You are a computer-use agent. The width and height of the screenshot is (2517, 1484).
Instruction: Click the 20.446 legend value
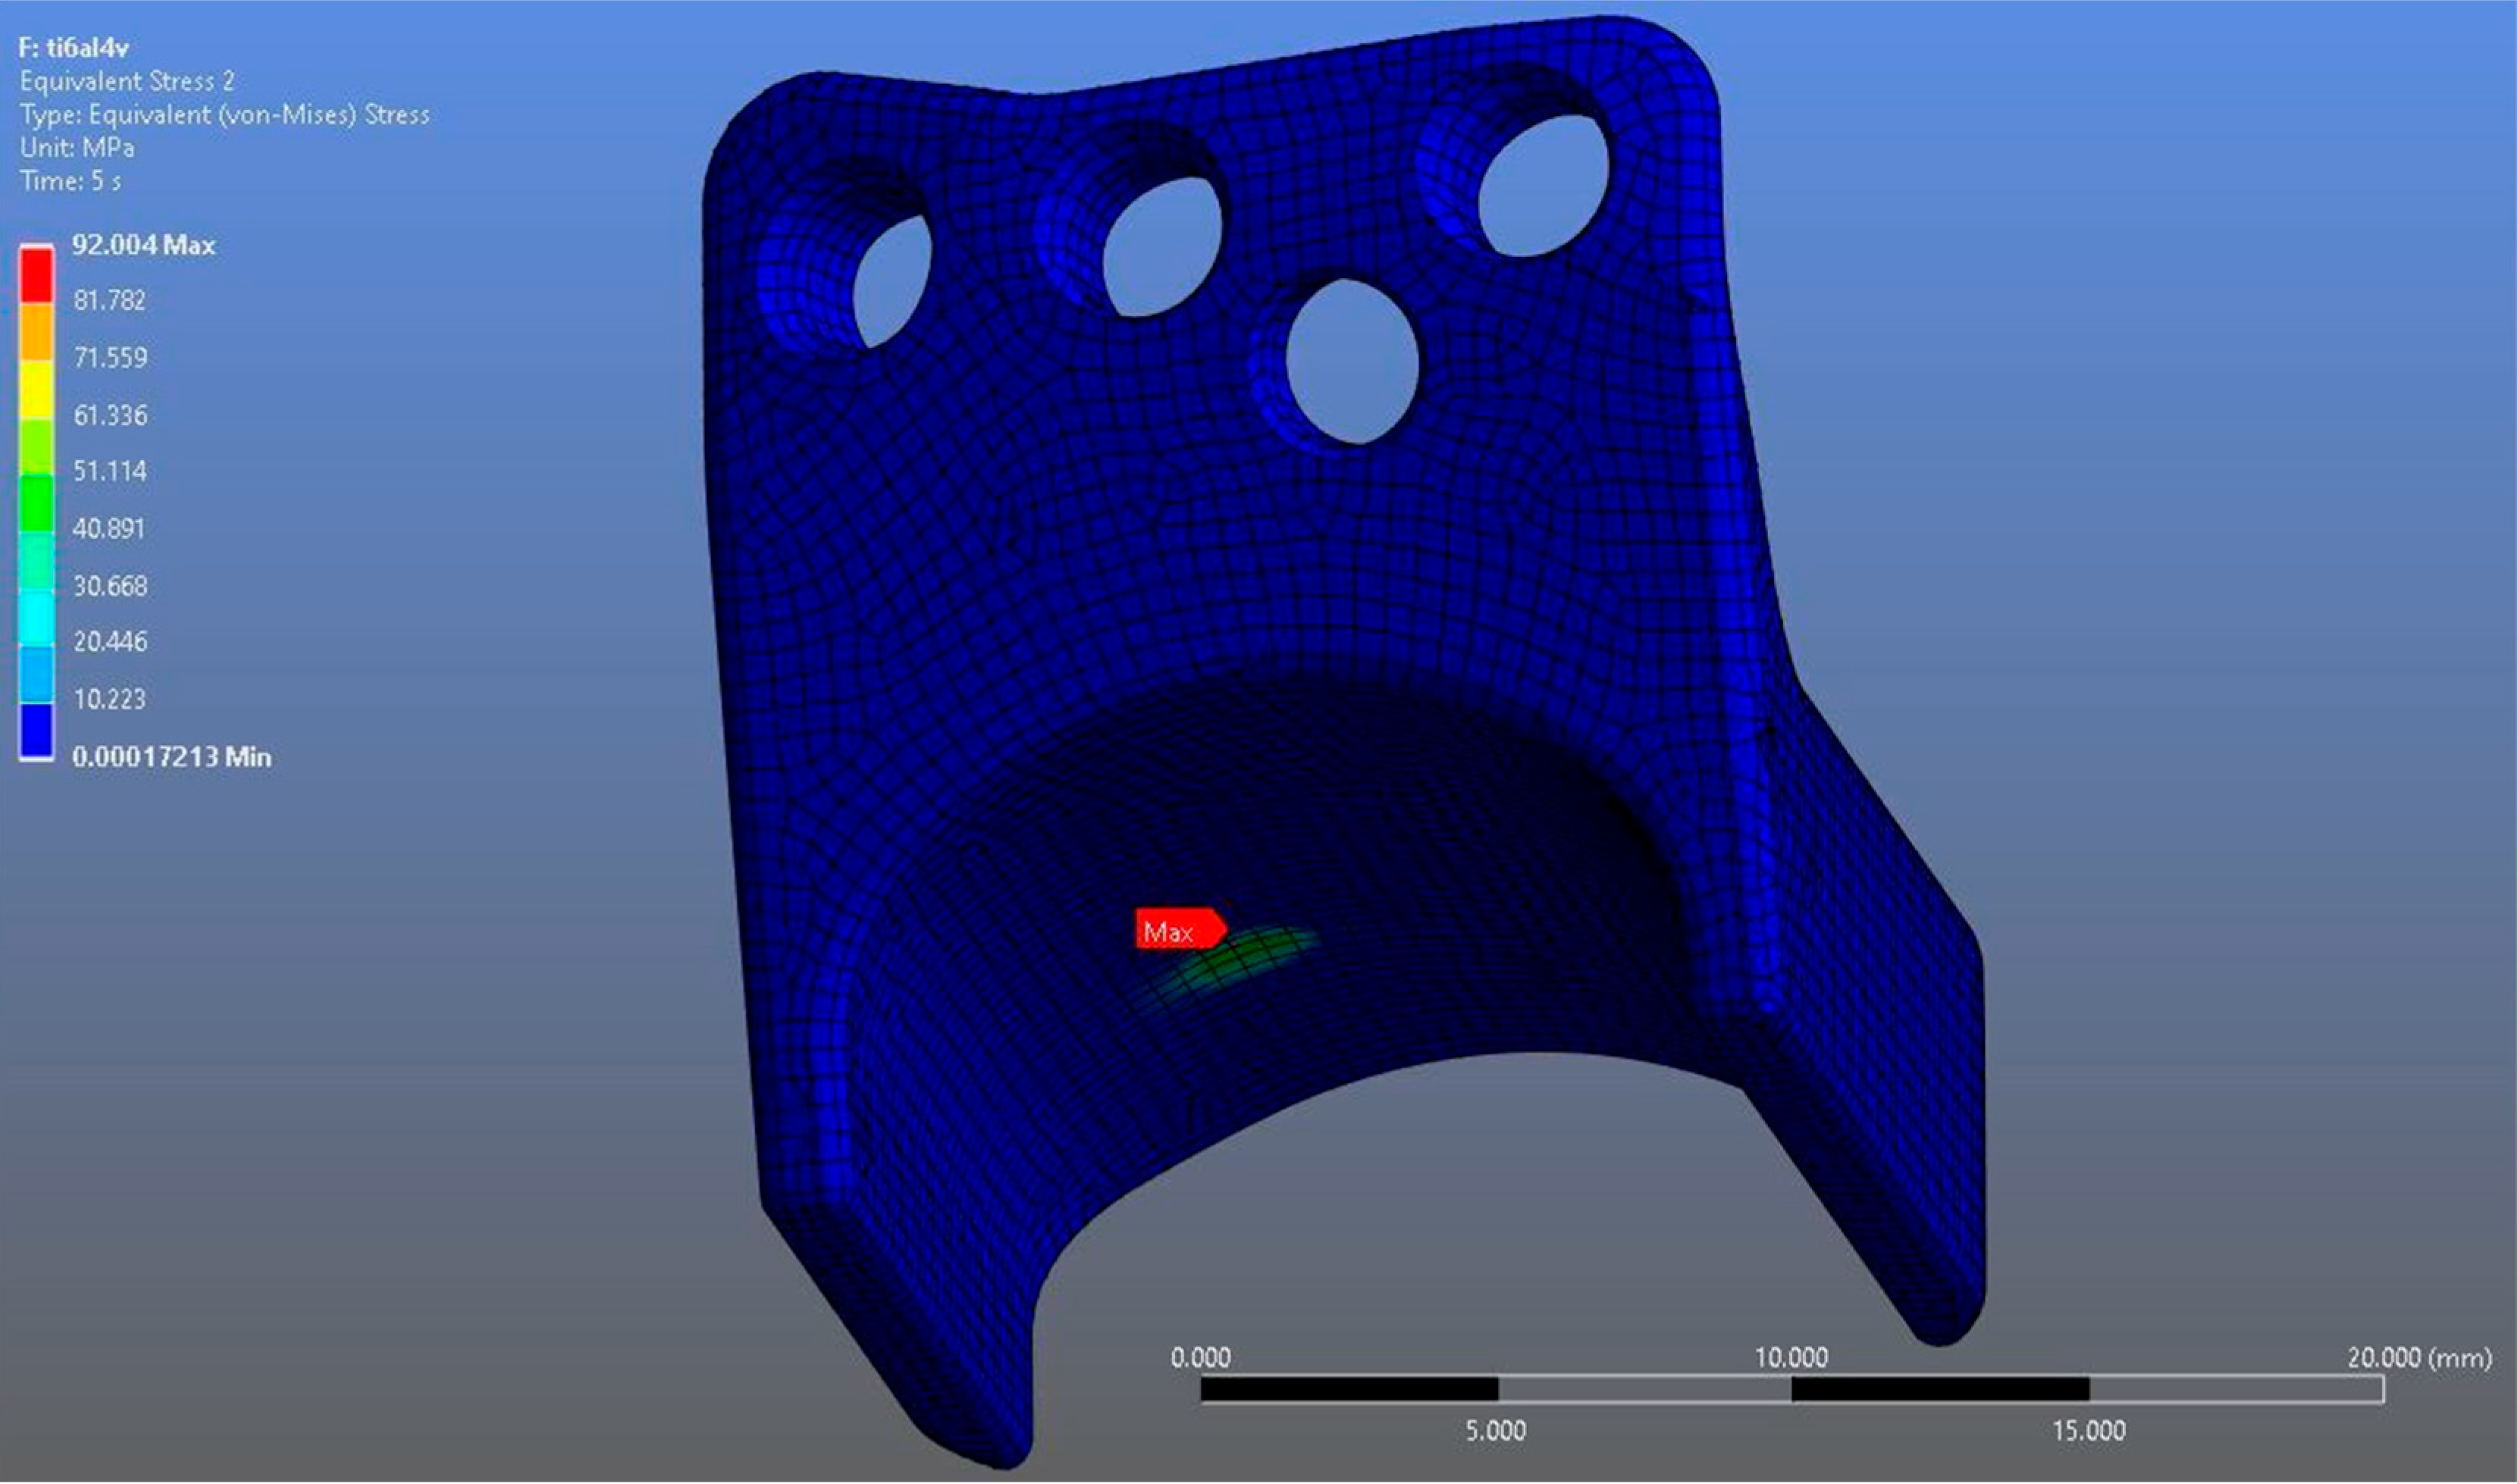[x=110, y=641]
